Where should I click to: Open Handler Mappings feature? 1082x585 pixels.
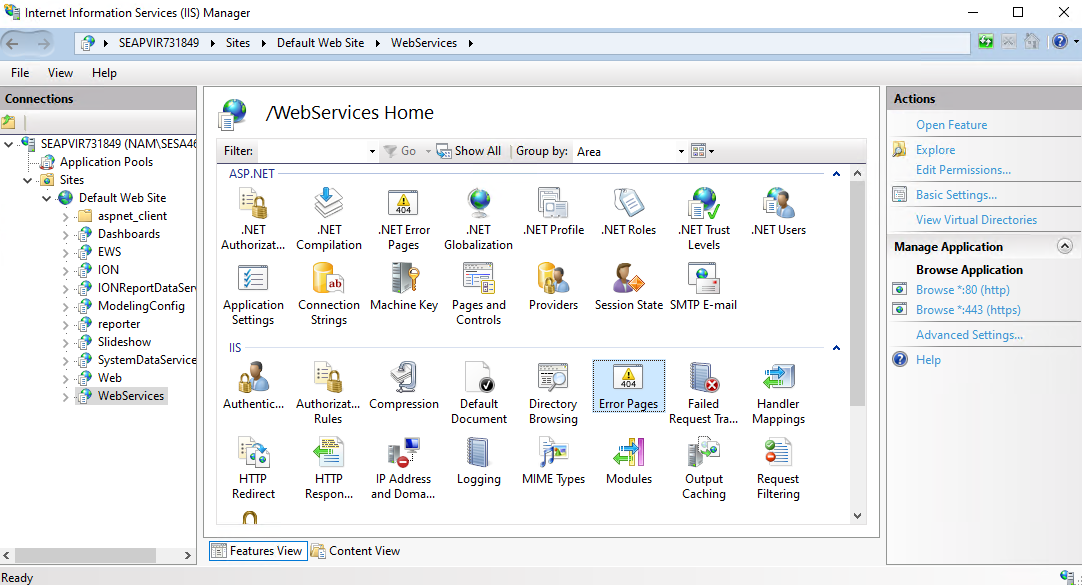(x=778, y=393)
